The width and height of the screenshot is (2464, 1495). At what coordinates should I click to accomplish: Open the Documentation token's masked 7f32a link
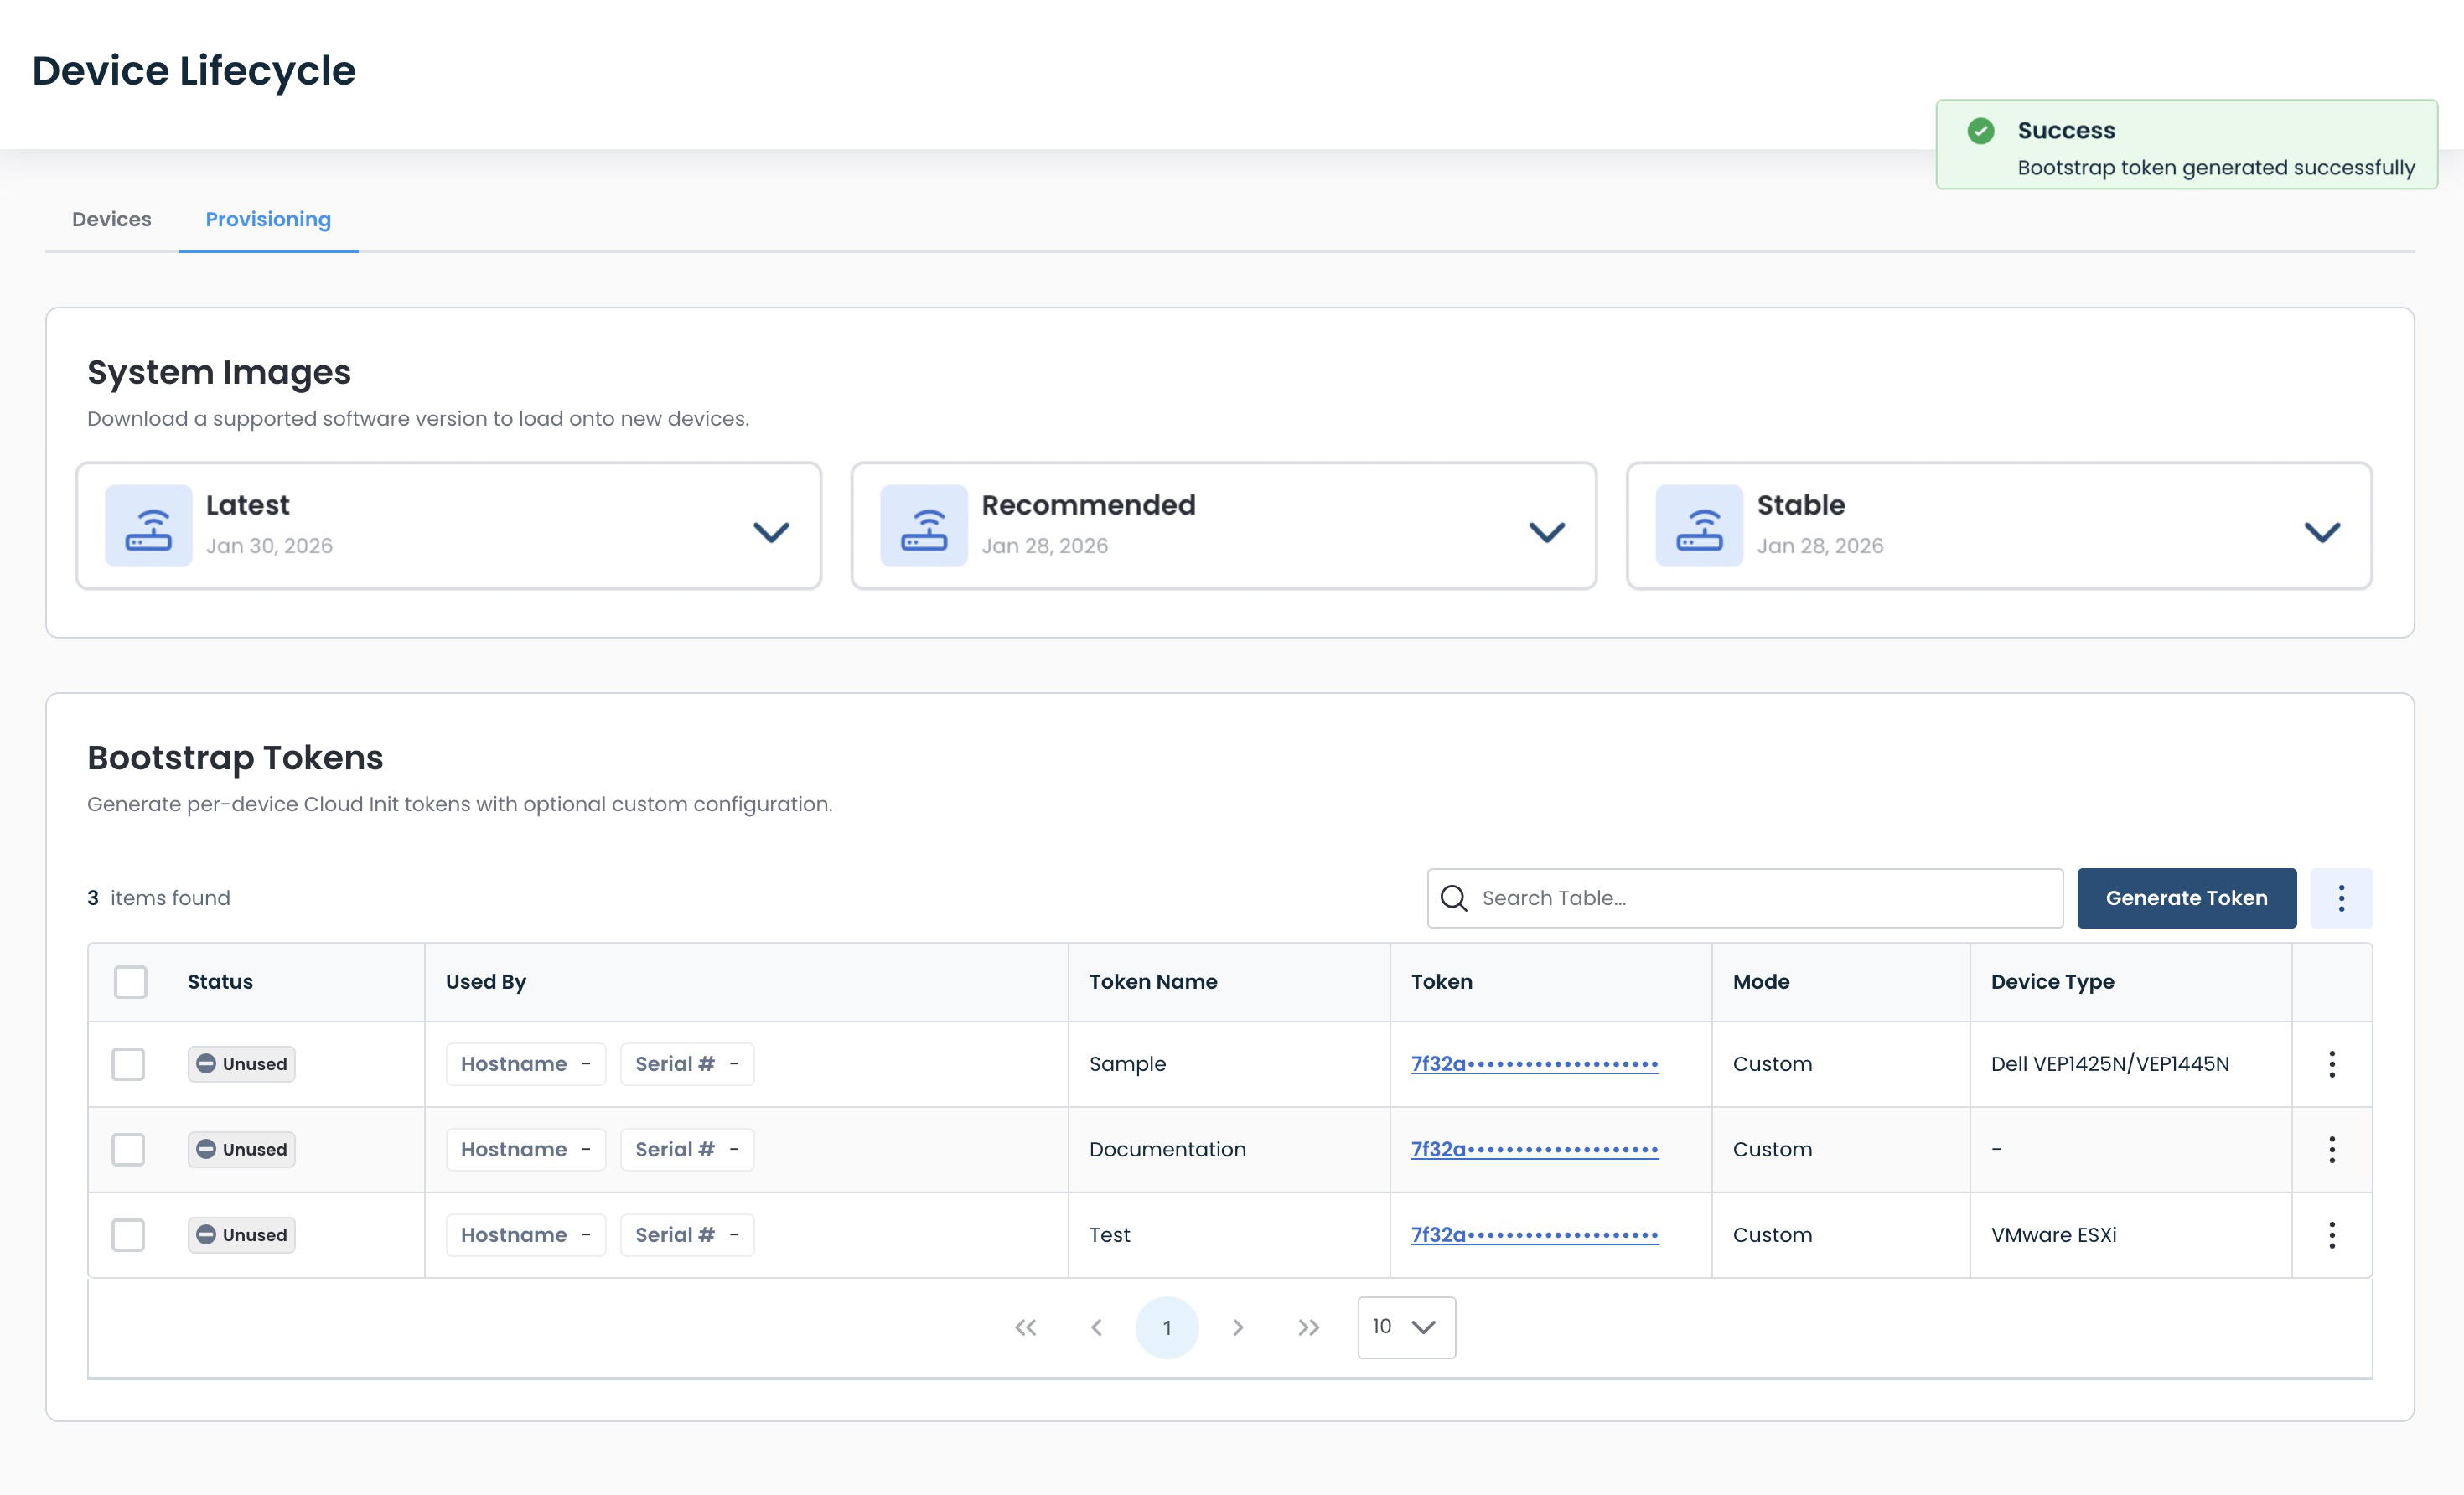[1535, 1150]
